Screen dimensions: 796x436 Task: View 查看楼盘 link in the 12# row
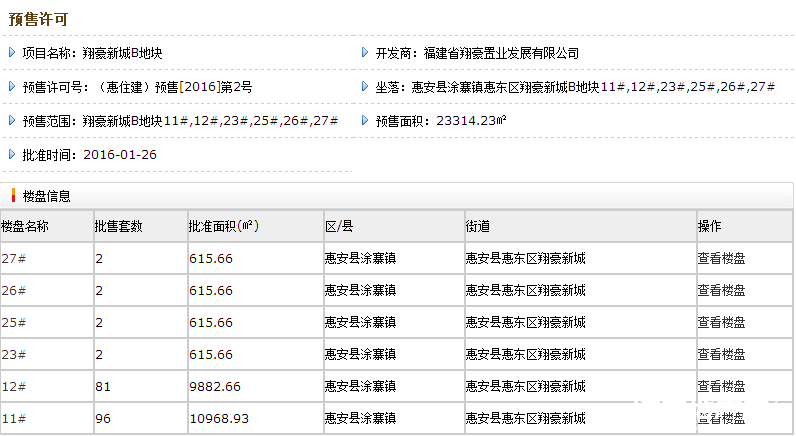point(721,386)
